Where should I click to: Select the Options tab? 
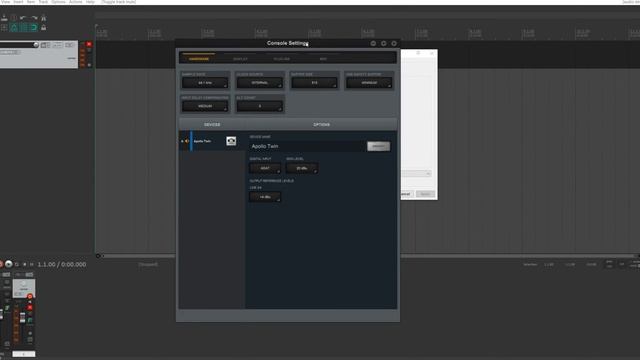click(x=321, y=124)
